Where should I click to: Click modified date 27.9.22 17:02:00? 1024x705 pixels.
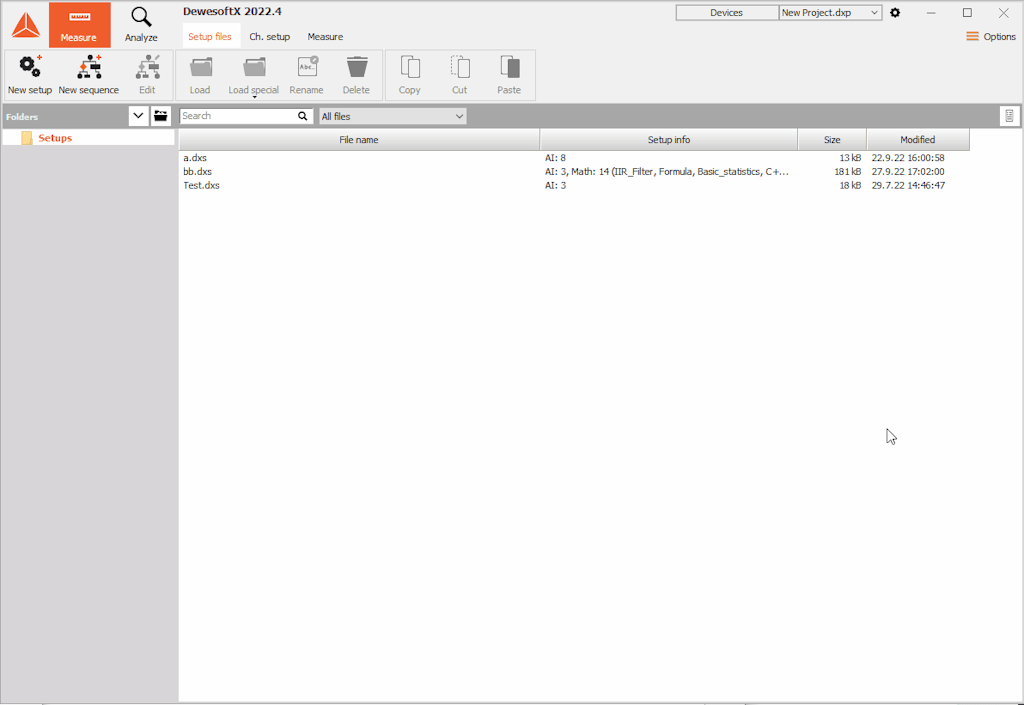click(908, 172)
